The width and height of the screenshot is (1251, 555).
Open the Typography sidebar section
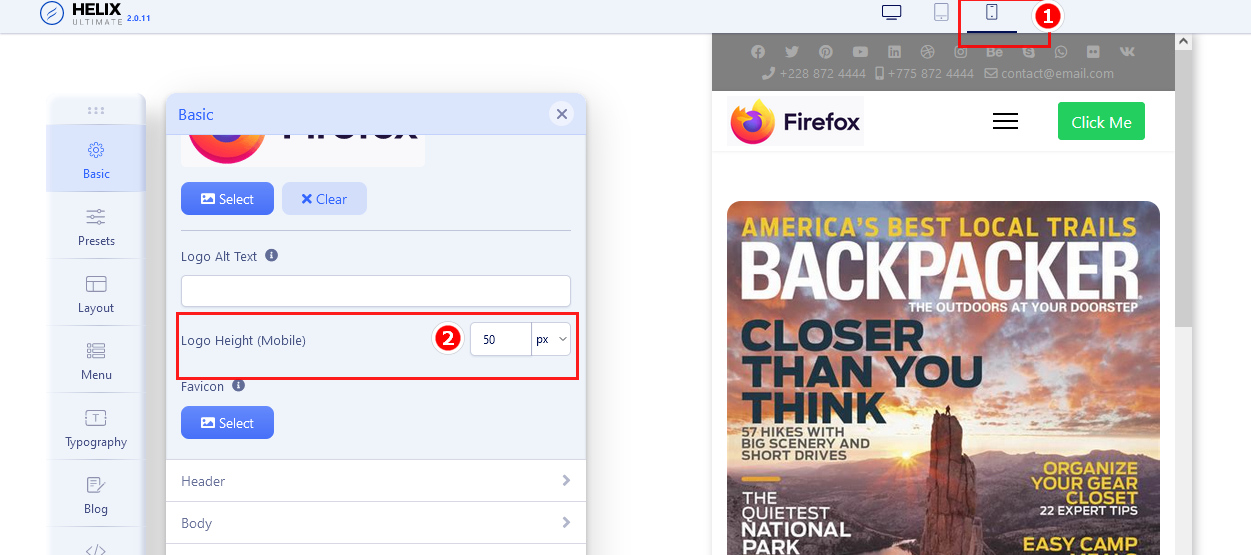click(x=96, y=427)
